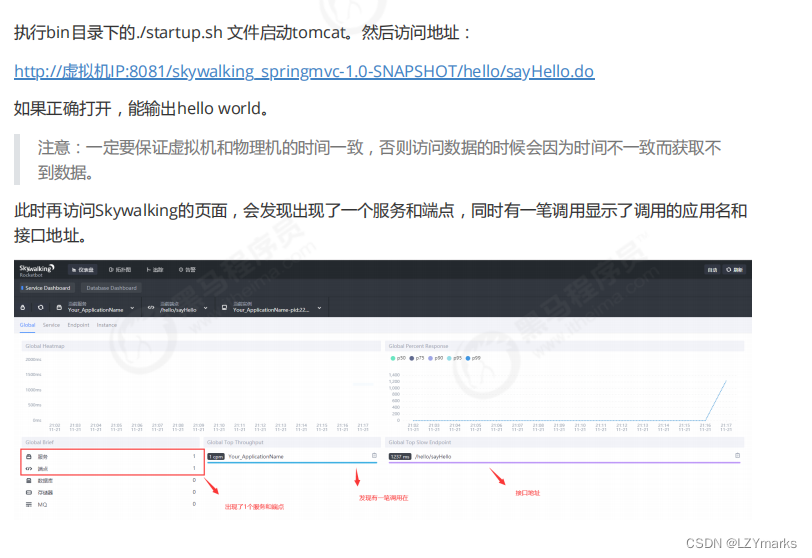
Task: Open the 追踪 trace nav item
Action: tap(155, 270)
